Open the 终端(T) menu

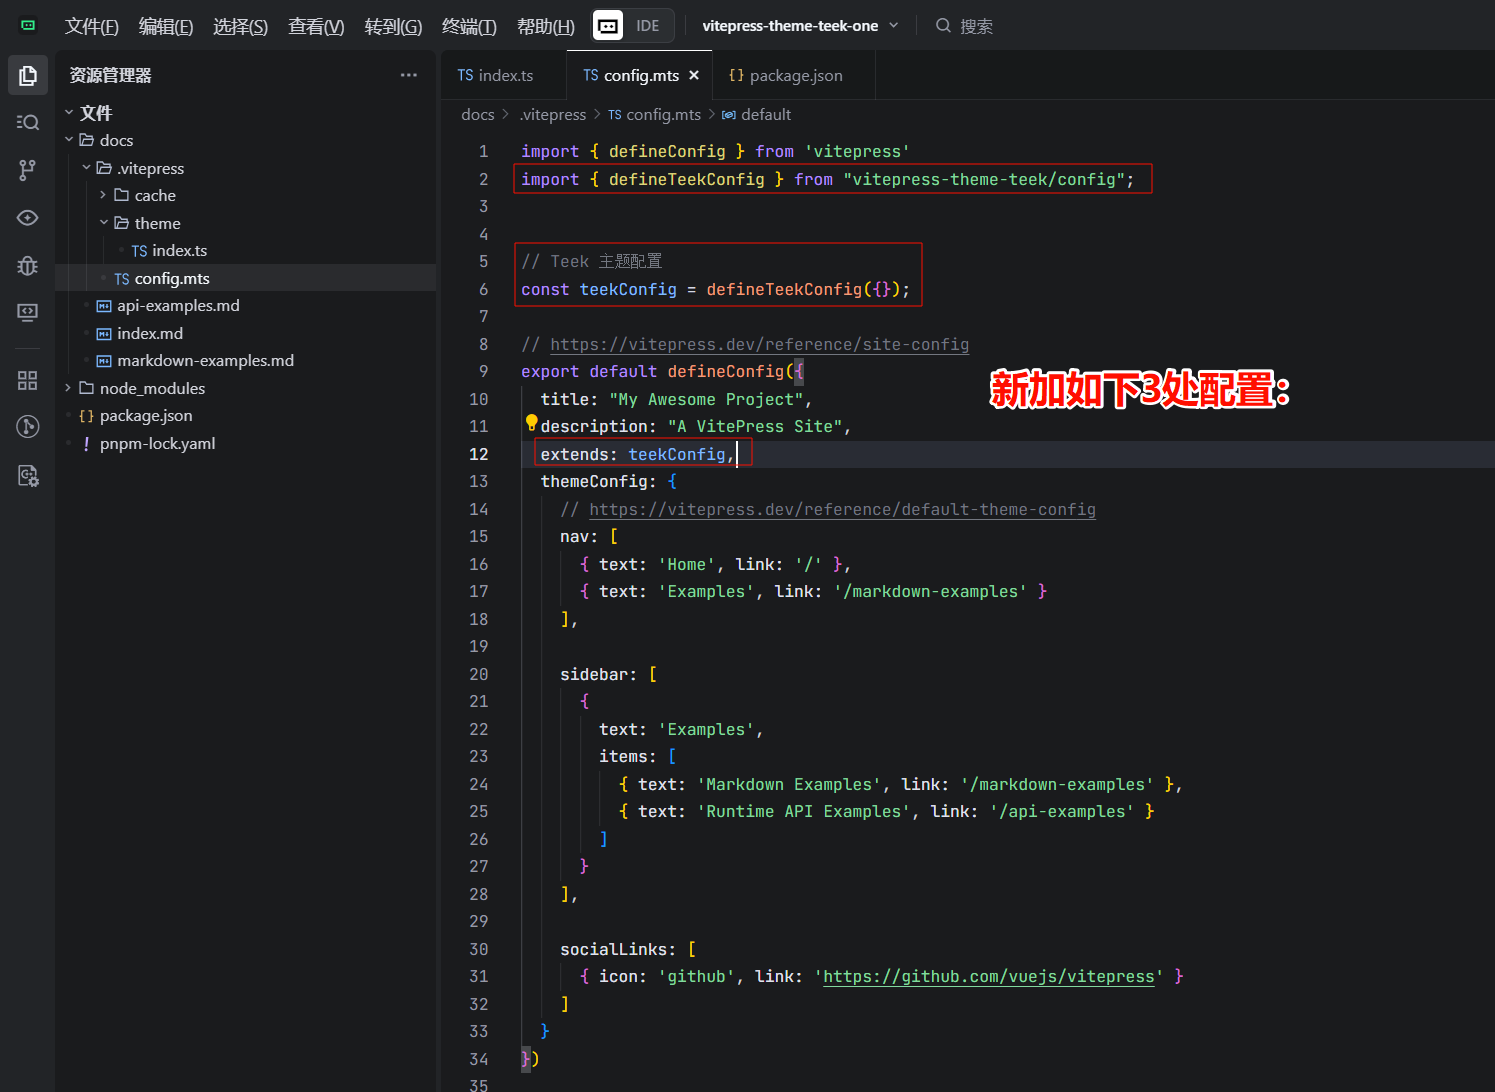tap(468, 26)
